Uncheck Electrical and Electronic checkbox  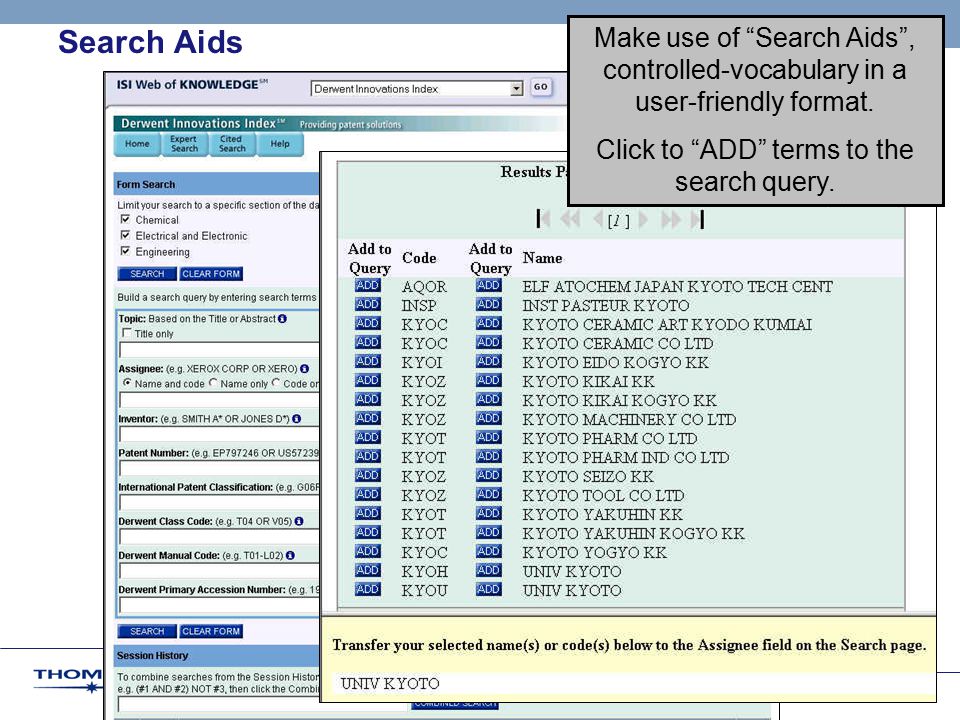pos(126,235)
